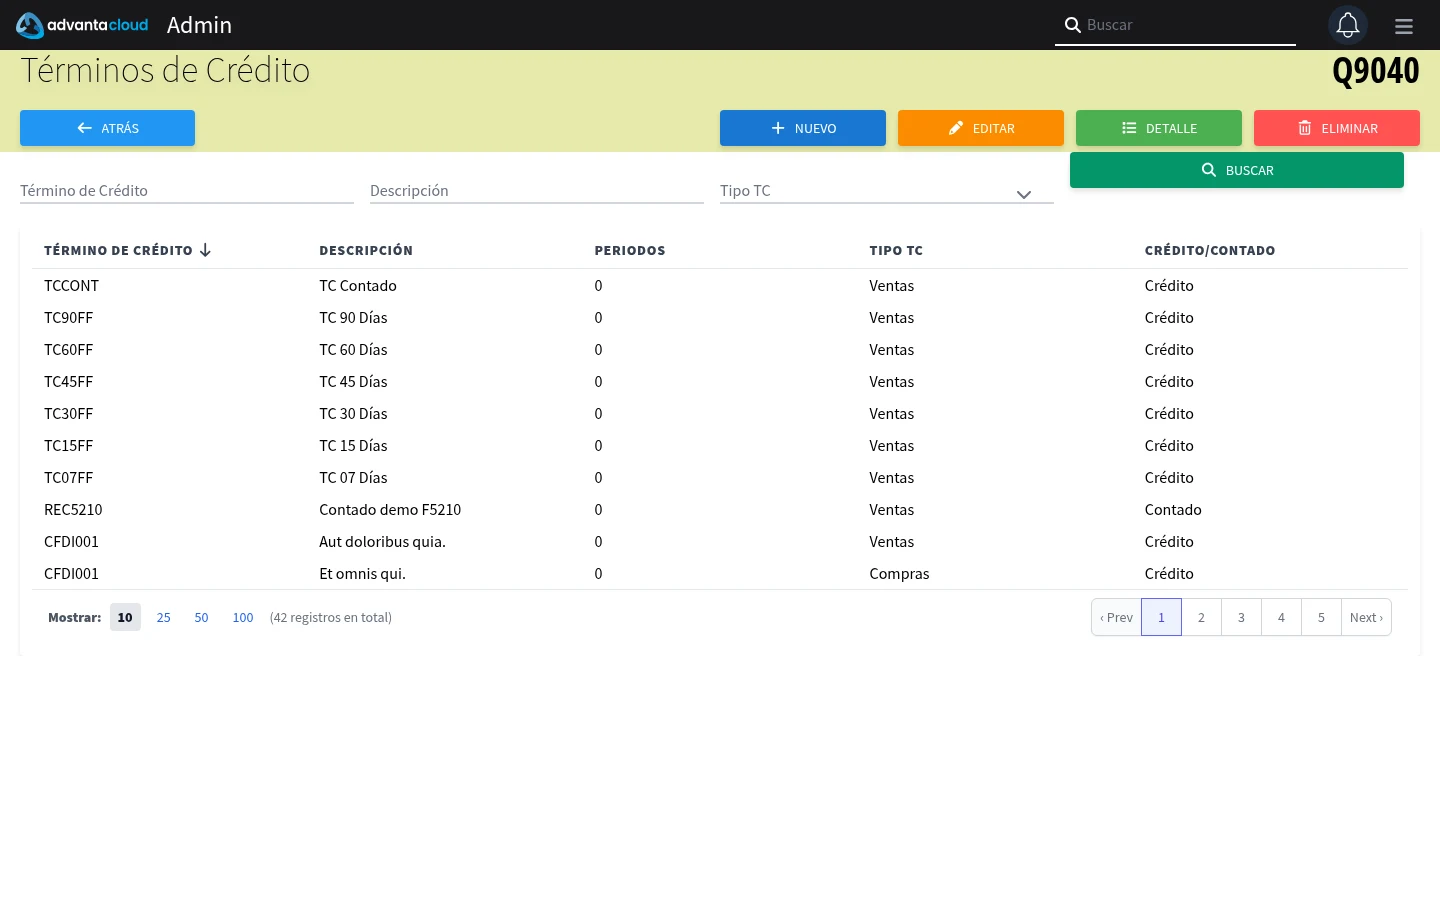Click the 'Contado' value in REC5210 row

click(x=1173, y=509)
